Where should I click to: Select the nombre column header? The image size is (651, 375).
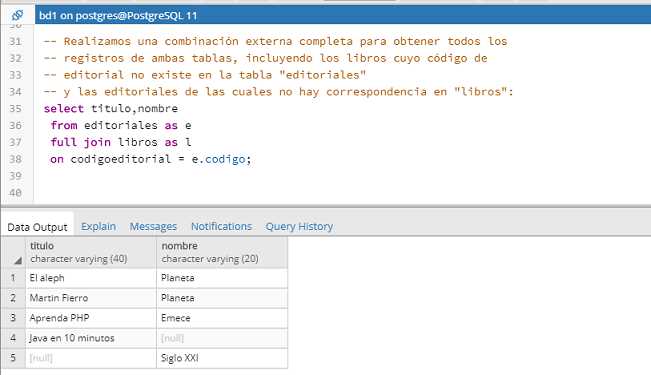(x=222, y=252)
